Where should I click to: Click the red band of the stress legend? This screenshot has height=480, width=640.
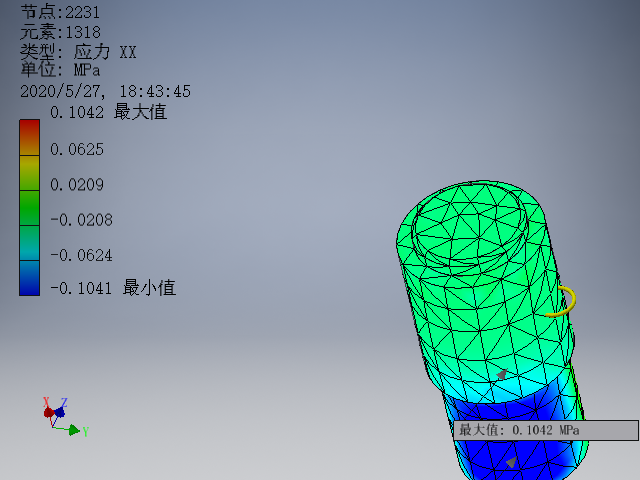[x=29, y=138]
